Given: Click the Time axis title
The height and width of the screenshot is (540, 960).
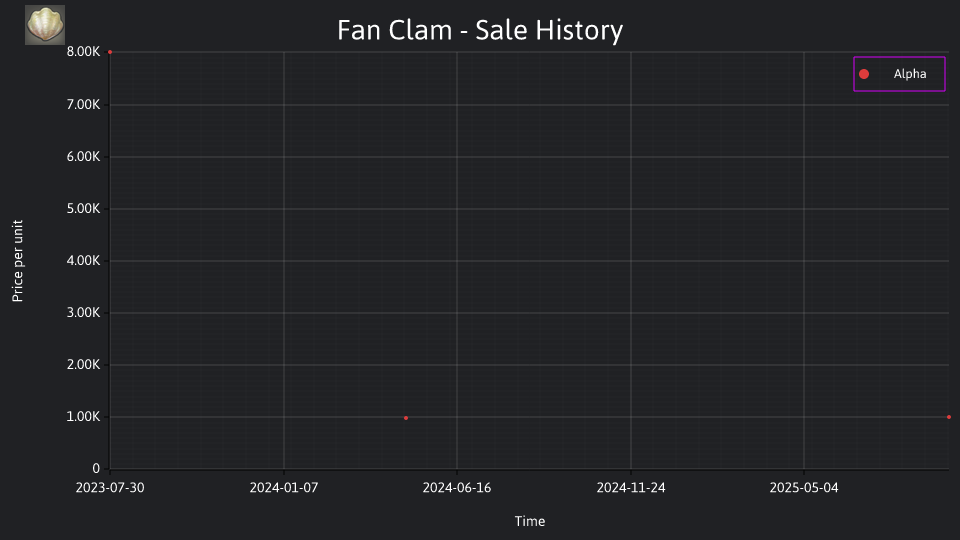Looking at the screenshot, I should (x=530, y=521).
